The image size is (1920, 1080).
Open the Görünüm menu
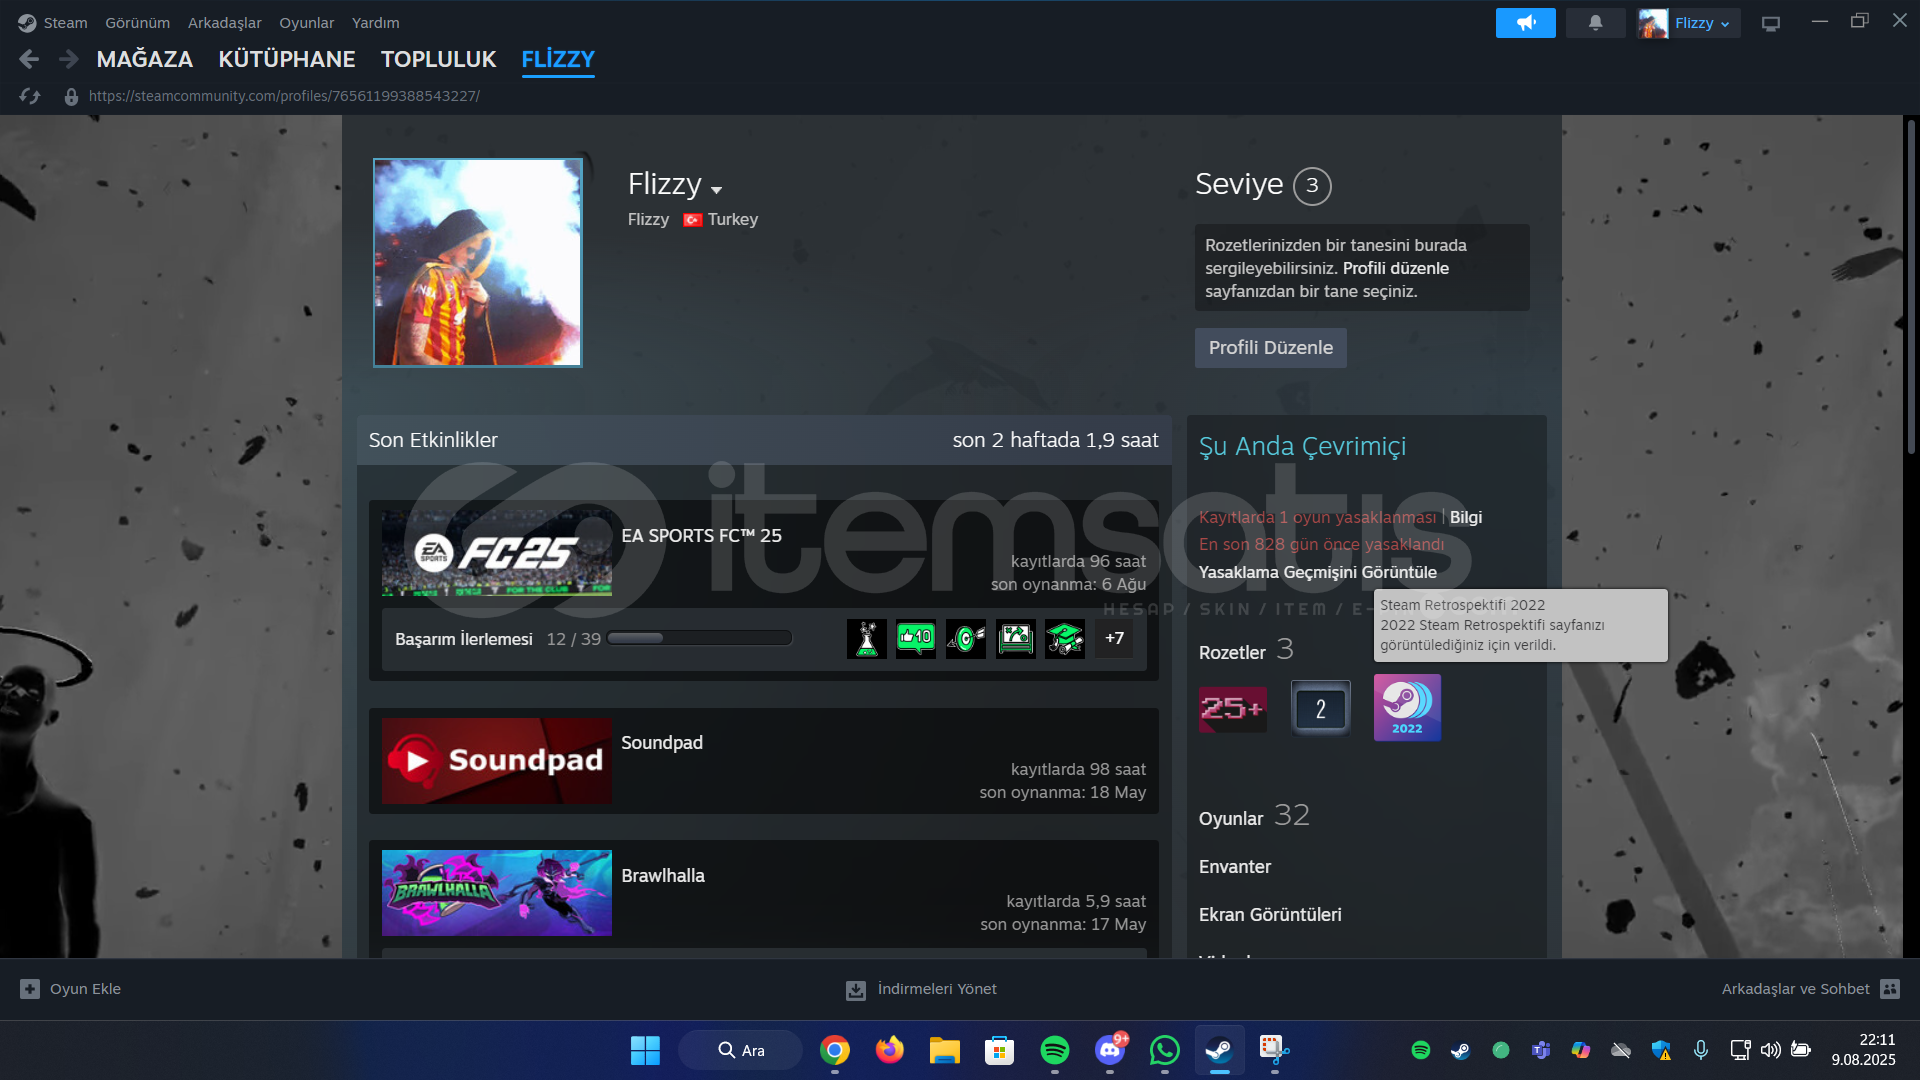pos(138,23)
